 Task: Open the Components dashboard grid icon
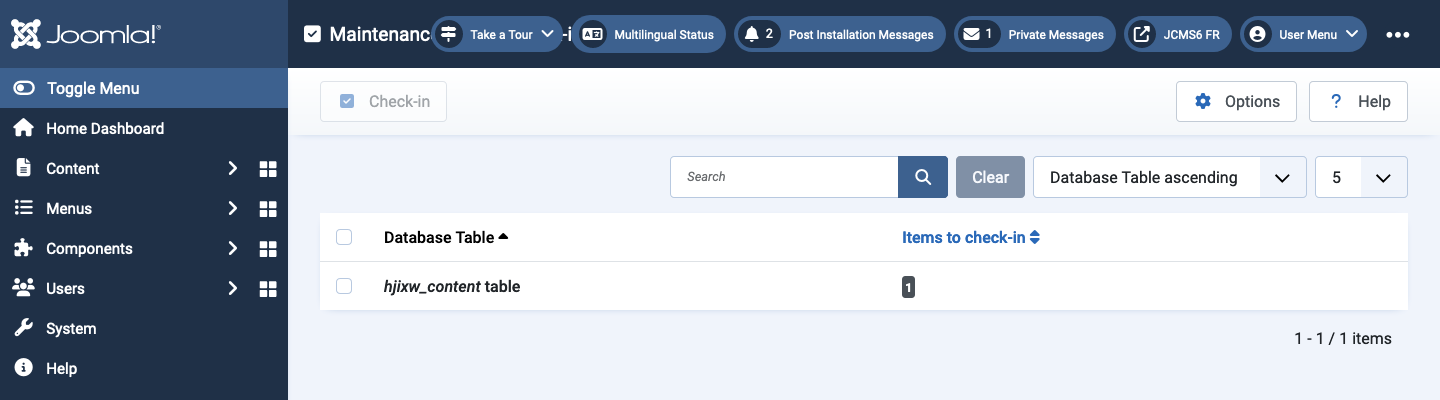[x=268, y=249]
